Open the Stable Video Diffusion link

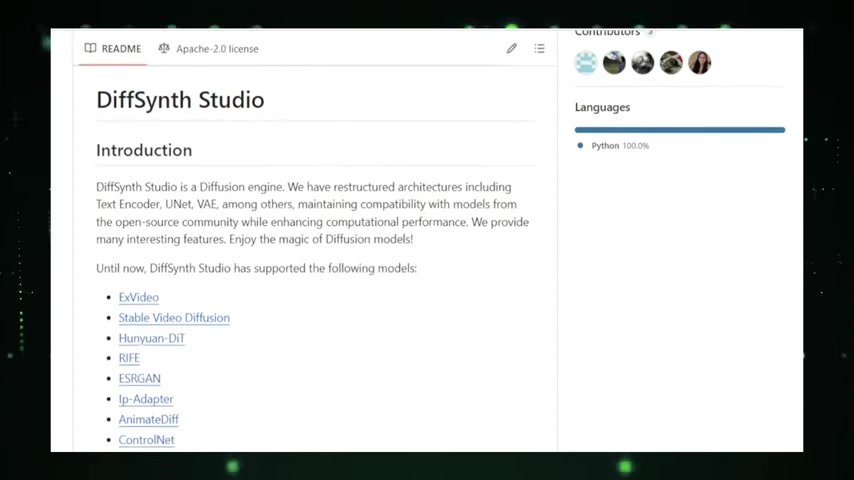click(x=174, y=318)
